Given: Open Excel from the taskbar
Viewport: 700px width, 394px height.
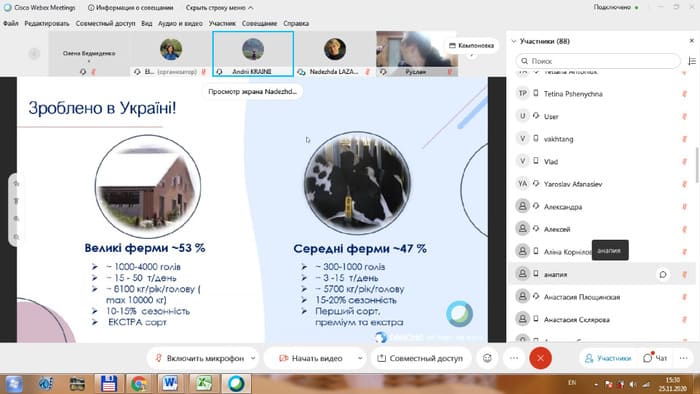Looking at the screenshot, I should click(204, 384).
